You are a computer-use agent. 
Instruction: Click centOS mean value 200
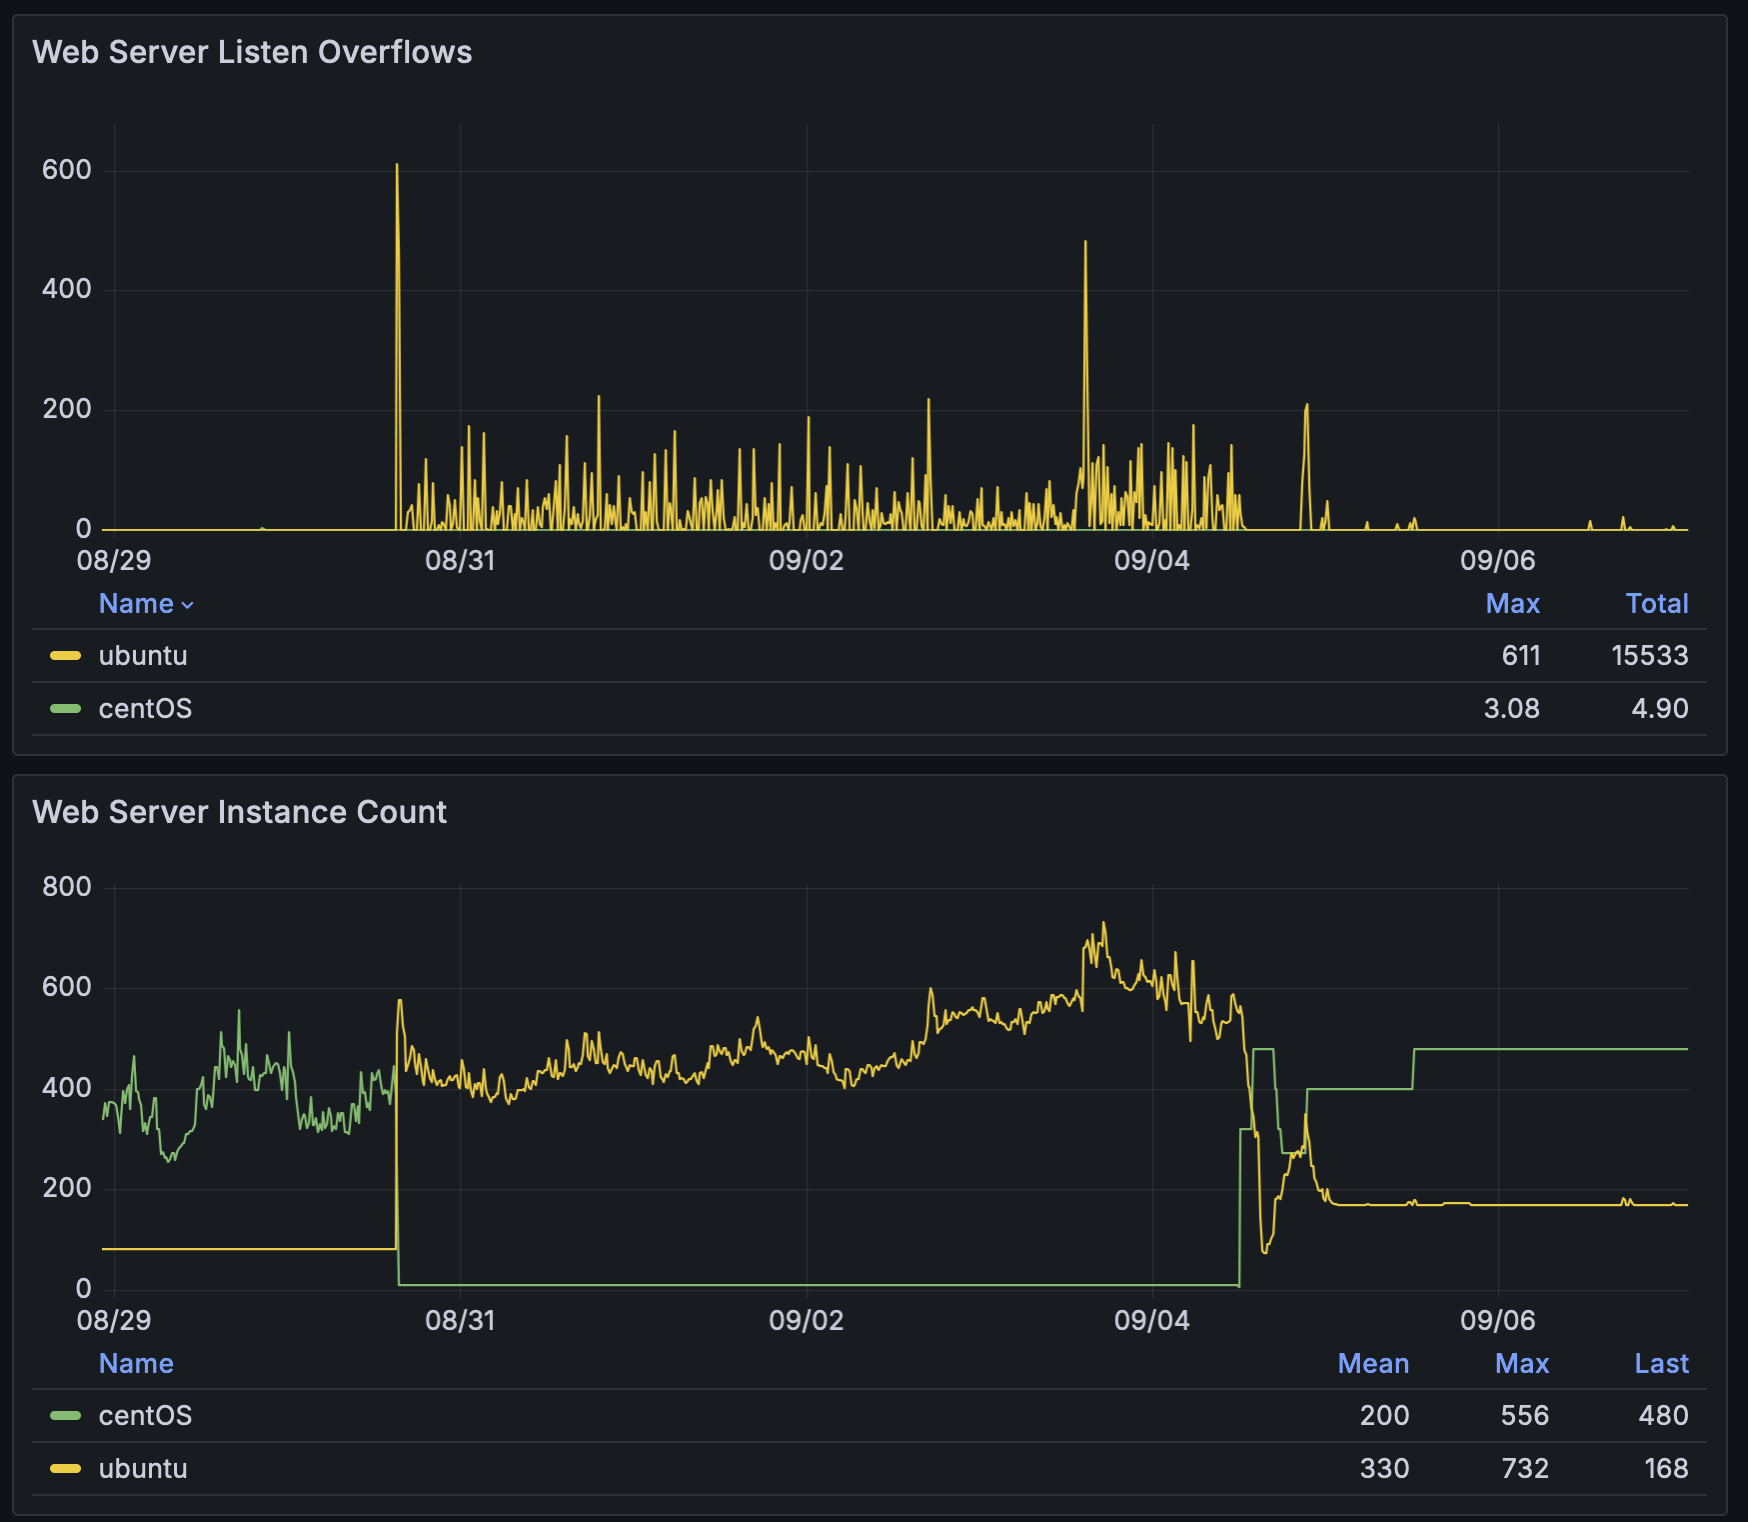click(1384, 1416)
